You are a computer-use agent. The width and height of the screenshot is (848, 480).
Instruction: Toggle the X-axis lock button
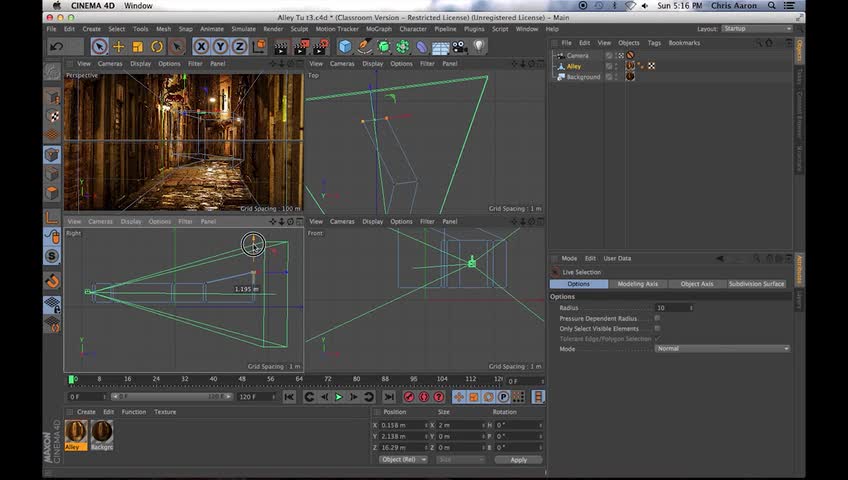pyautogui.click(x=201, y=46)
